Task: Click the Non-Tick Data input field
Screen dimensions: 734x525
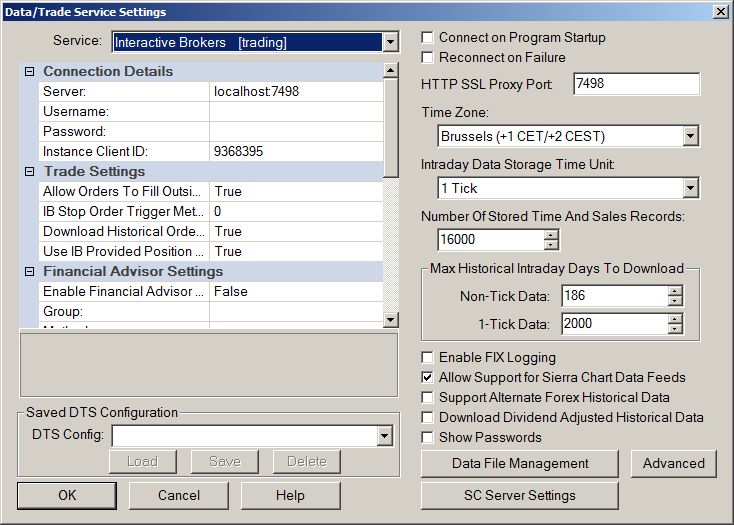Action: pyautogui.click(x=615, y=296)
